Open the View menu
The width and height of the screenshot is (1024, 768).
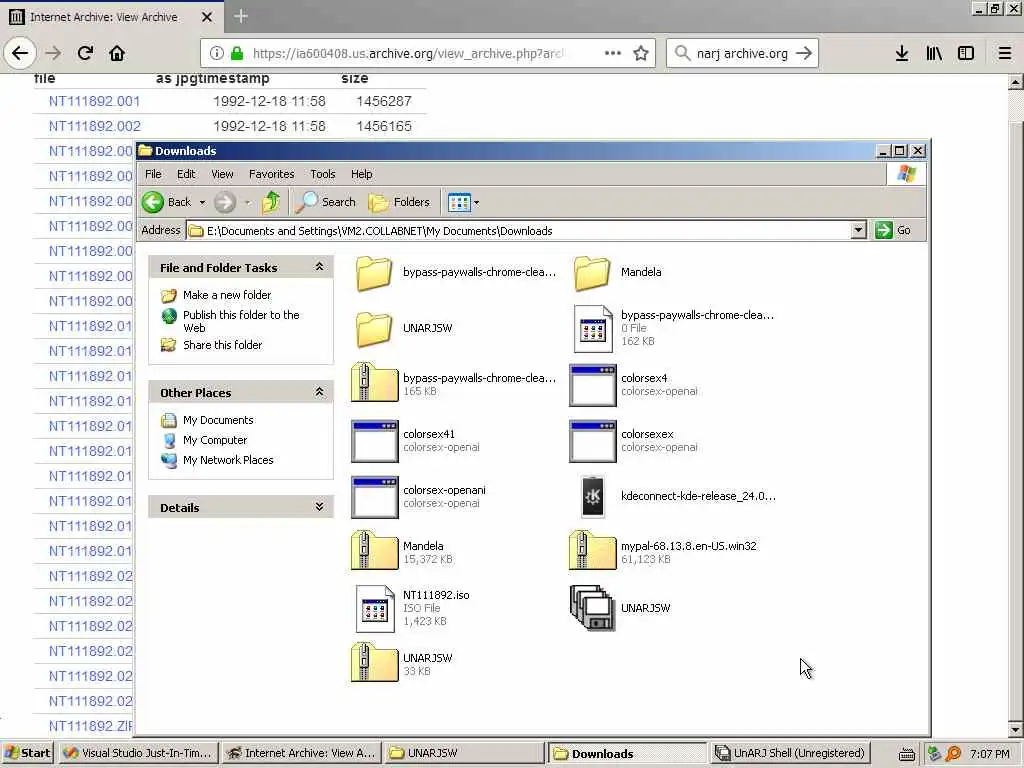point(222,174)
